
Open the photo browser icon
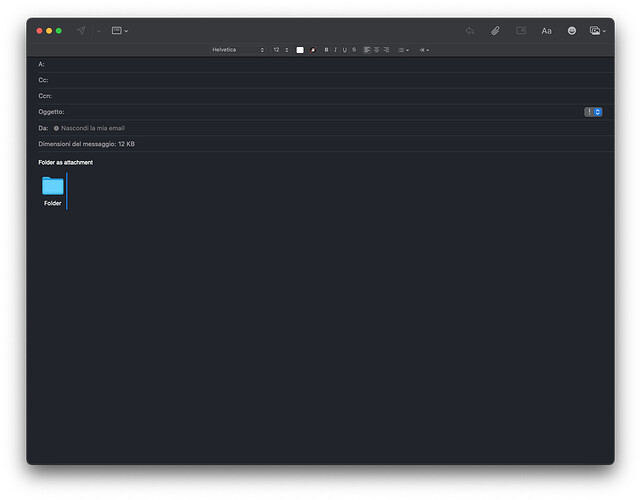pyautogui.click(x=597, y=31)
